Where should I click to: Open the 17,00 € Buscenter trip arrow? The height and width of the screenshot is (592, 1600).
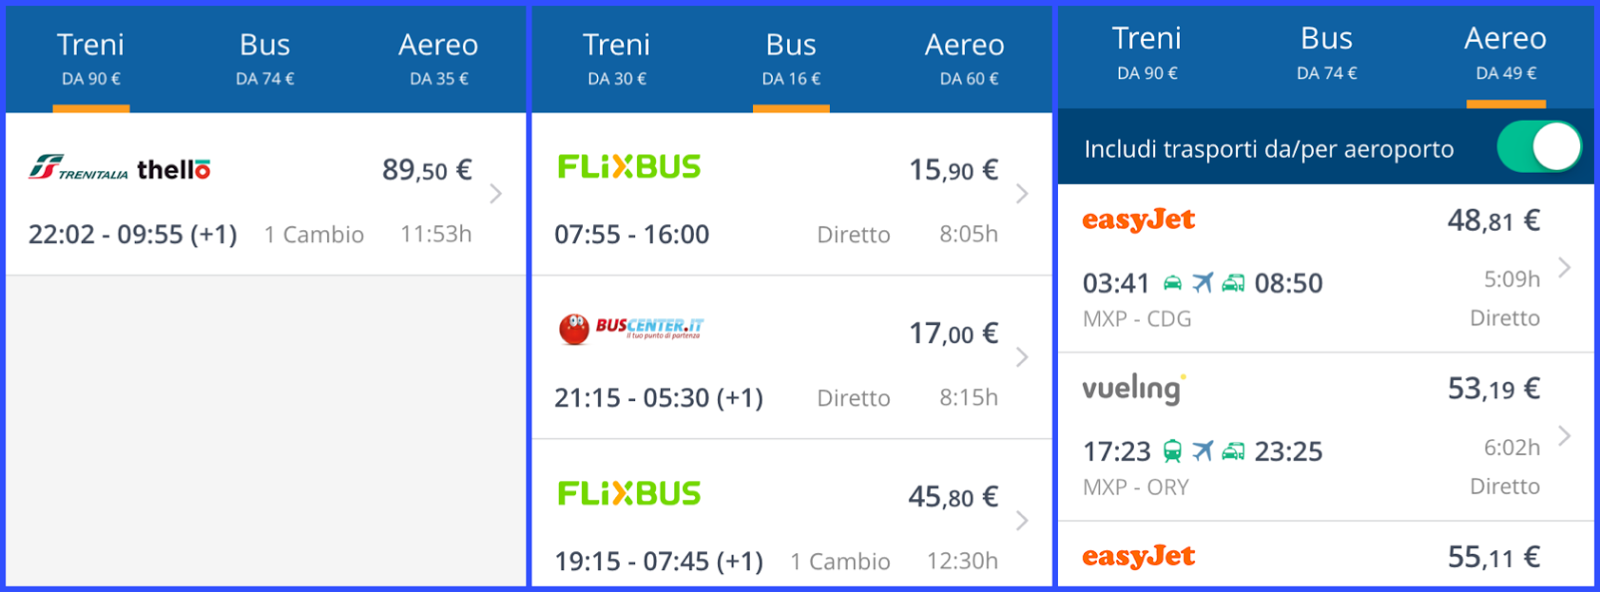pyautogui.click(x=1022, y=357)
